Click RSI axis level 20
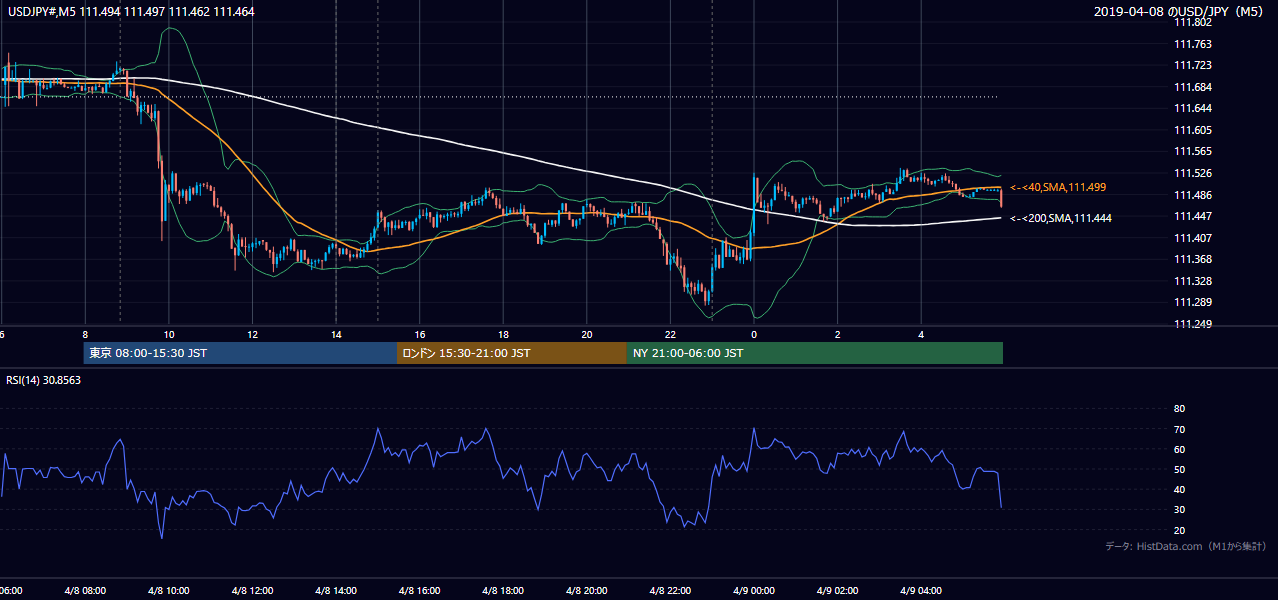The height and width of the screenshot is (600, 1278). tap(1179, 530)
